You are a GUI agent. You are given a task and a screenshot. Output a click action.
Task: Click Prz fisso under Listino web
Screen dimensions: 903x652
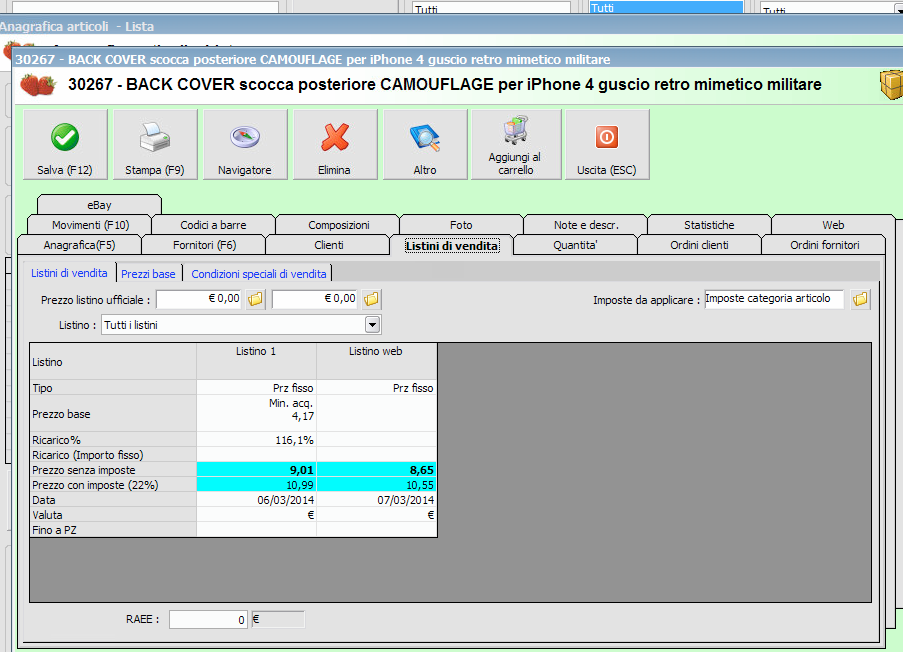(x=376, y=388)
